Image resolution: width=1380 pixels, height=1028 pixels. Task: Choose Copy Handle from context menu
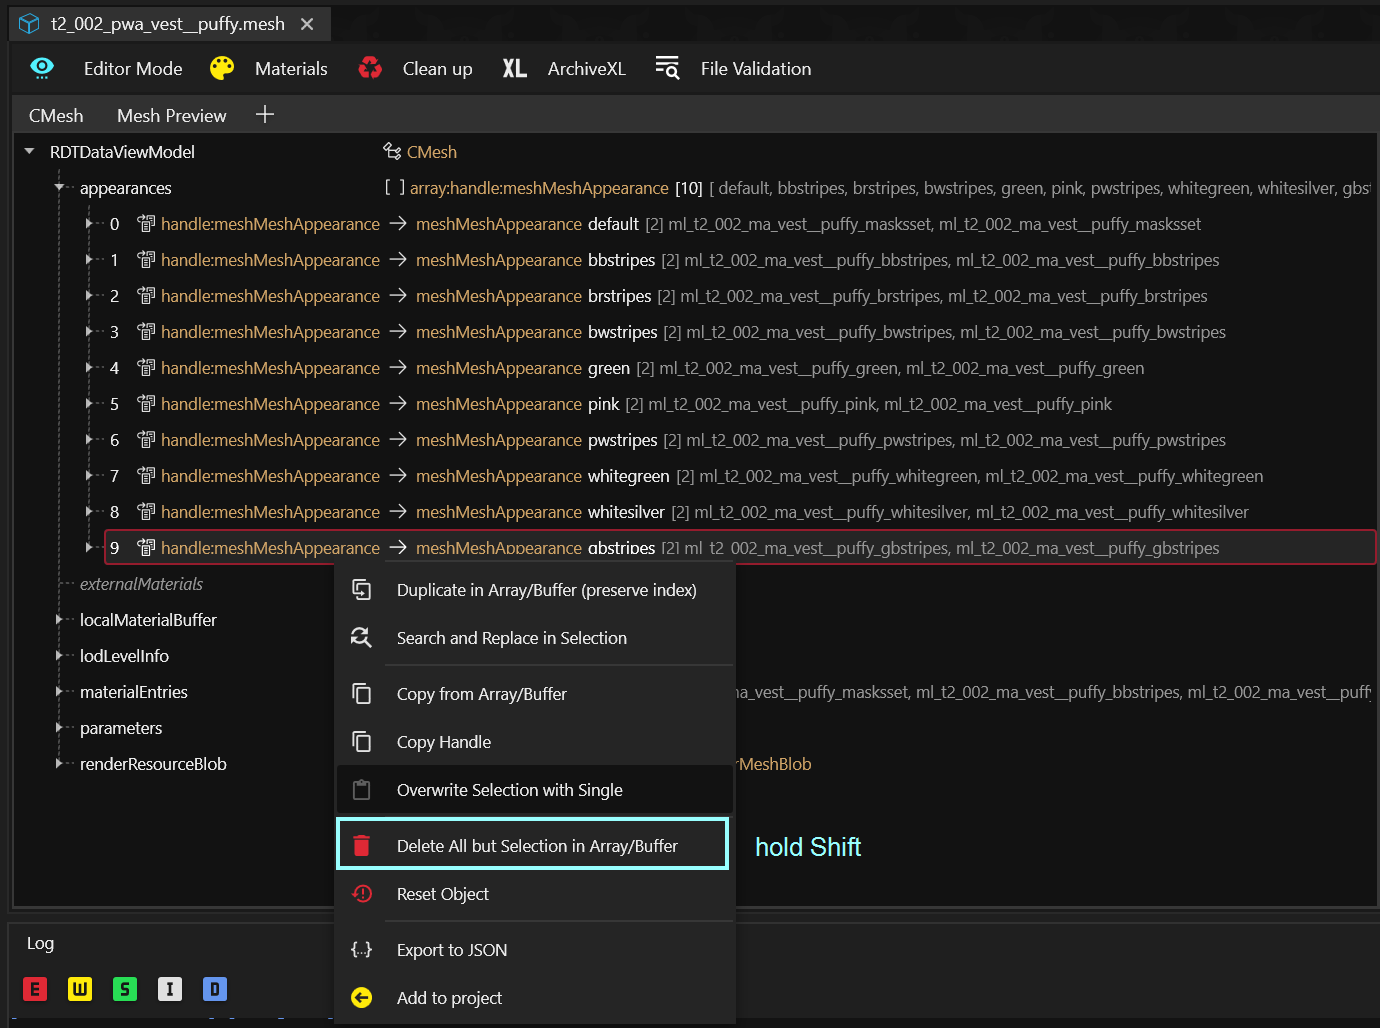(444, 742)
